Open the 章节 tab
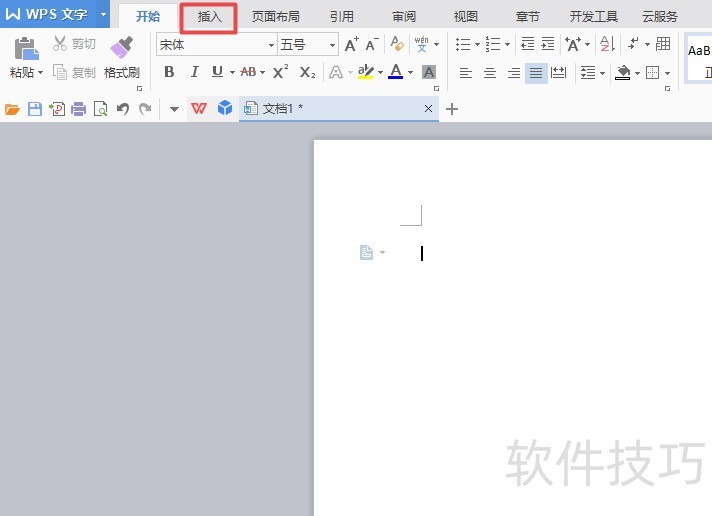The image size is (712, 516). tap(527, 17)
